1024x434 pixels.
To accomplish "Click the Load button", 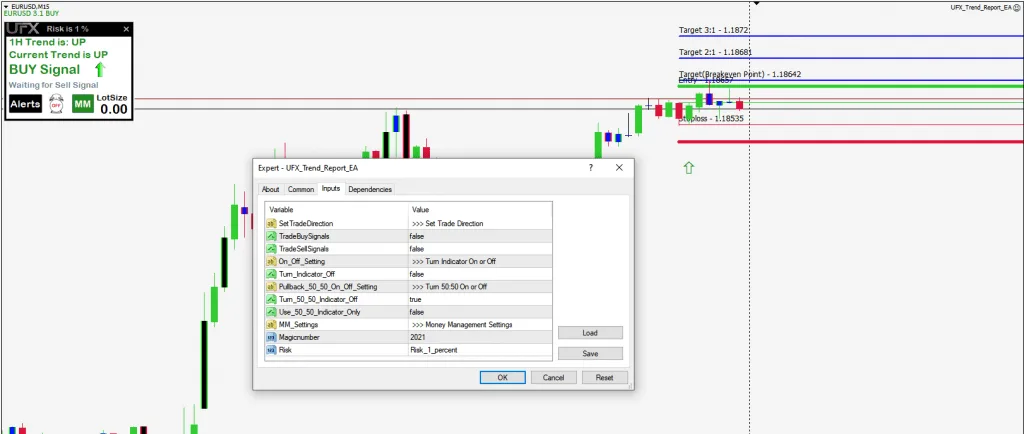I will tap(590, 333).
